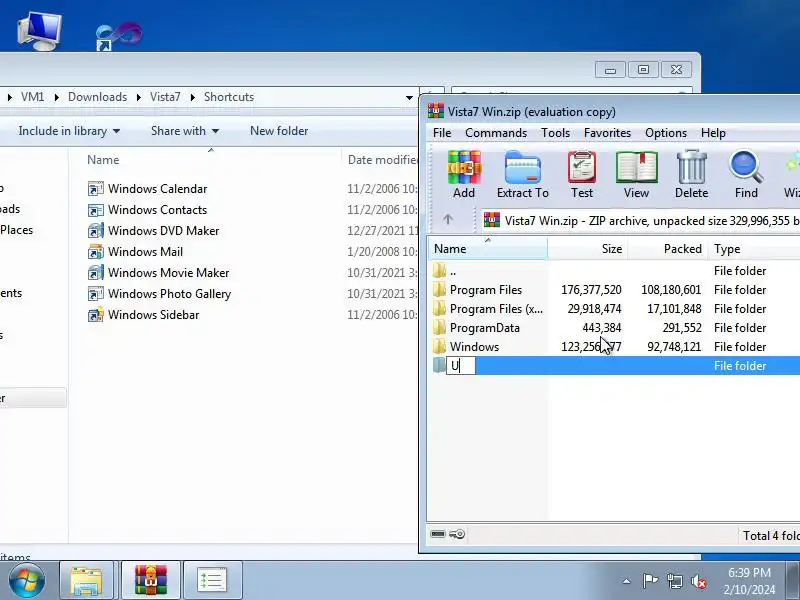Click the checklist app taskbar icon
The width and height of the screenshot is (800, 600).
point(212,581)
